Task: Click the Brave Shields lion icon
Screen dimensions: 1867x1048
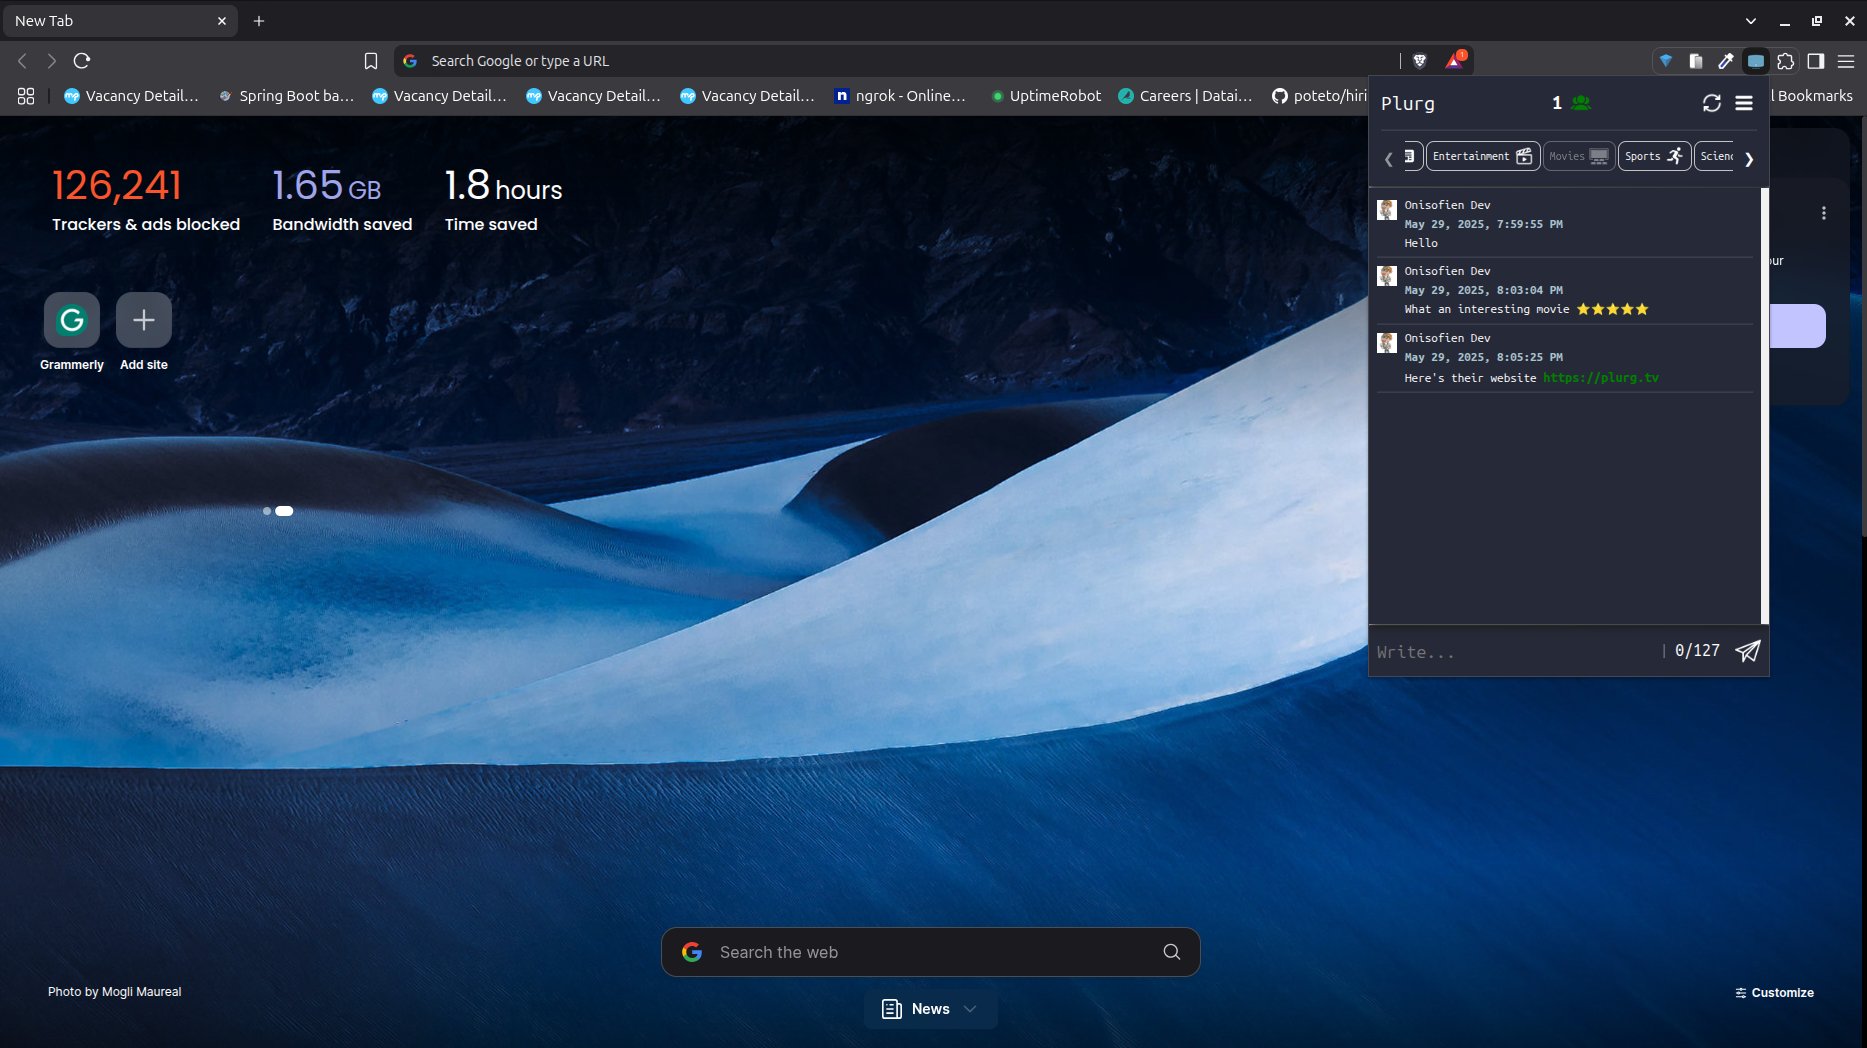Action: tap(1419, 61)
